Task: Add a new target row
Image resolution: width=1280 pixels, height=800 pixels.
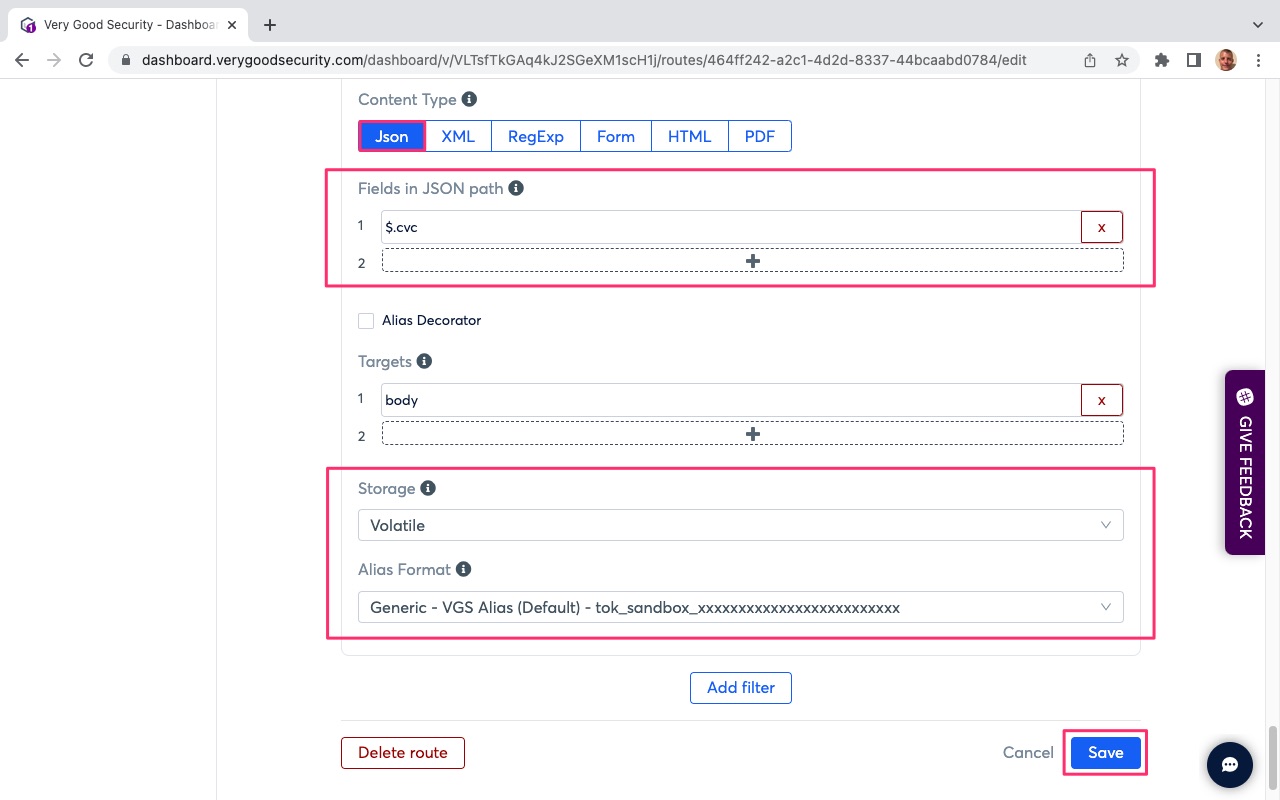Action: click(753, 433)
